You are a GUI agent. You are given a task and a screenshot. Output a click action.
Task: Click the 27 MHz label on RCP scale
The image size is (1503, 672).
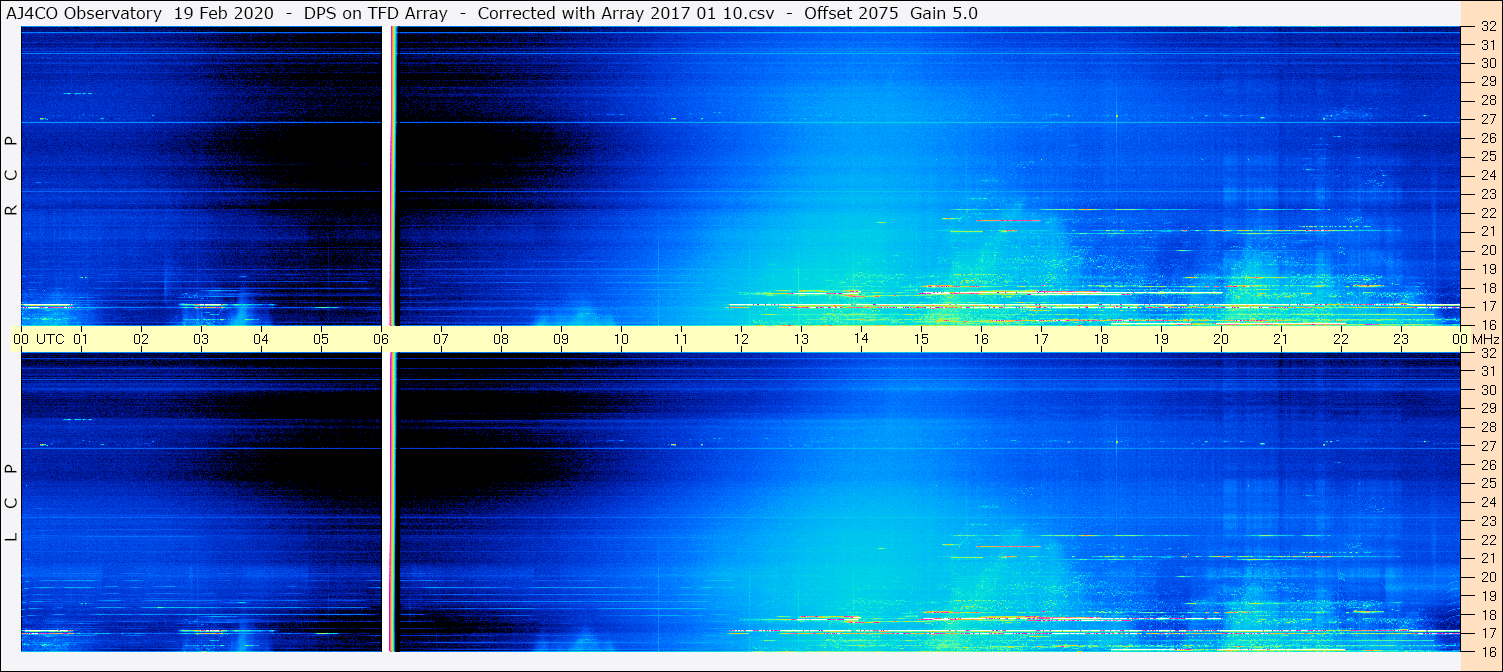click(x=1487, y=119)
